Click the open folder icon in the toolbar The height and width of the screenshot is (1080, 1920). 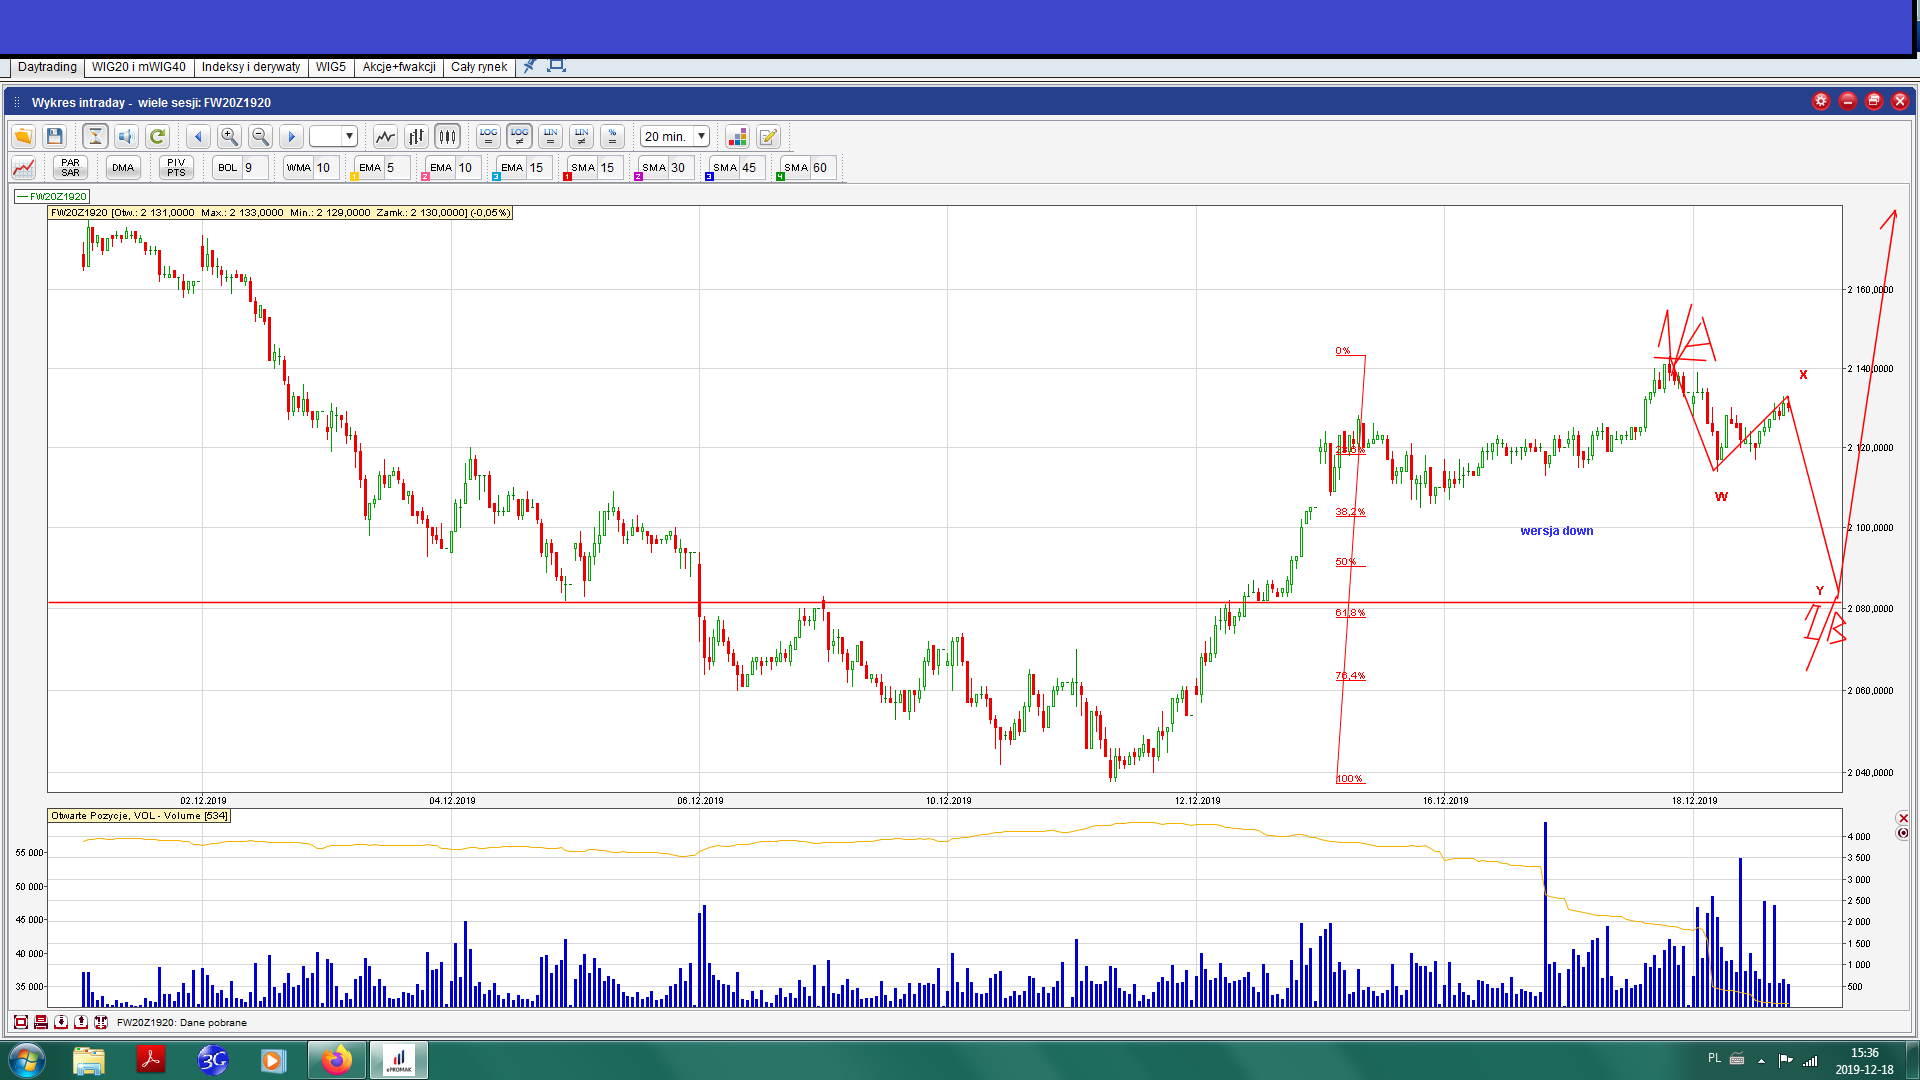(x=23, y=136)
